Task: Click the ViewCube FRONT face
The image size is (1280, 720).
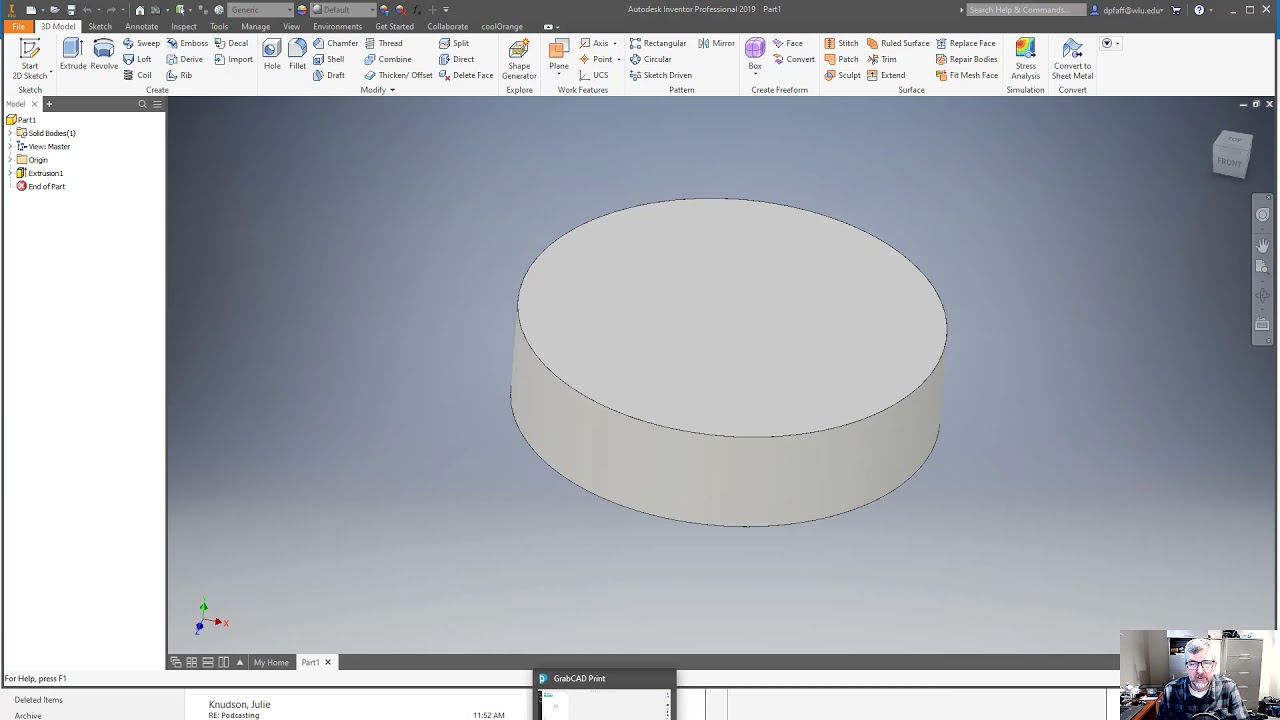Action: point(1229,162)
